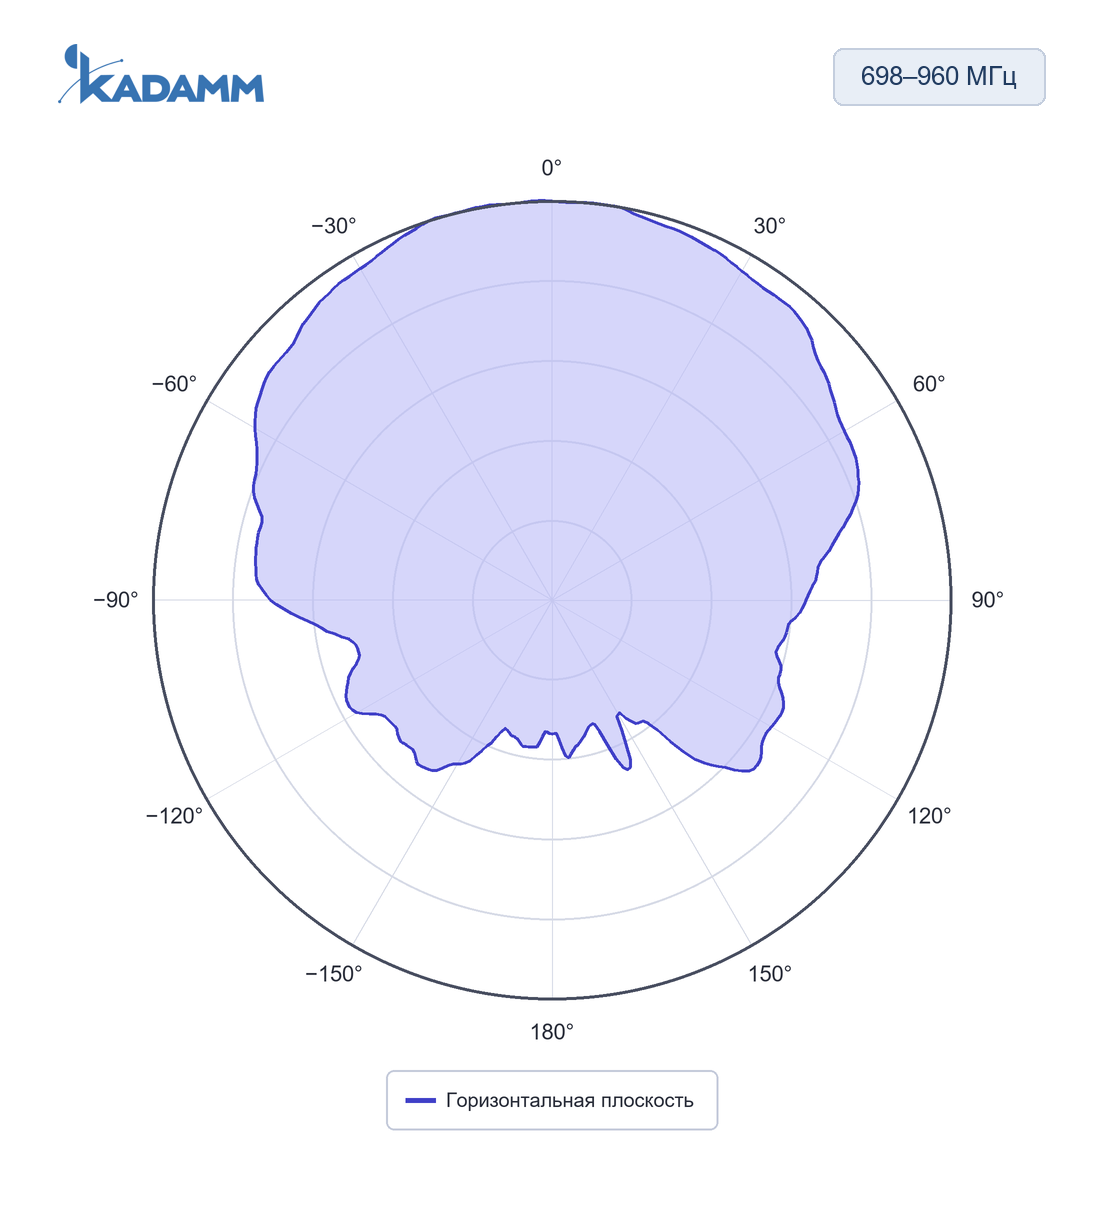
Task: Click the blue legend line swatch
Action: pyautogui.click(x=421, y=1101)
